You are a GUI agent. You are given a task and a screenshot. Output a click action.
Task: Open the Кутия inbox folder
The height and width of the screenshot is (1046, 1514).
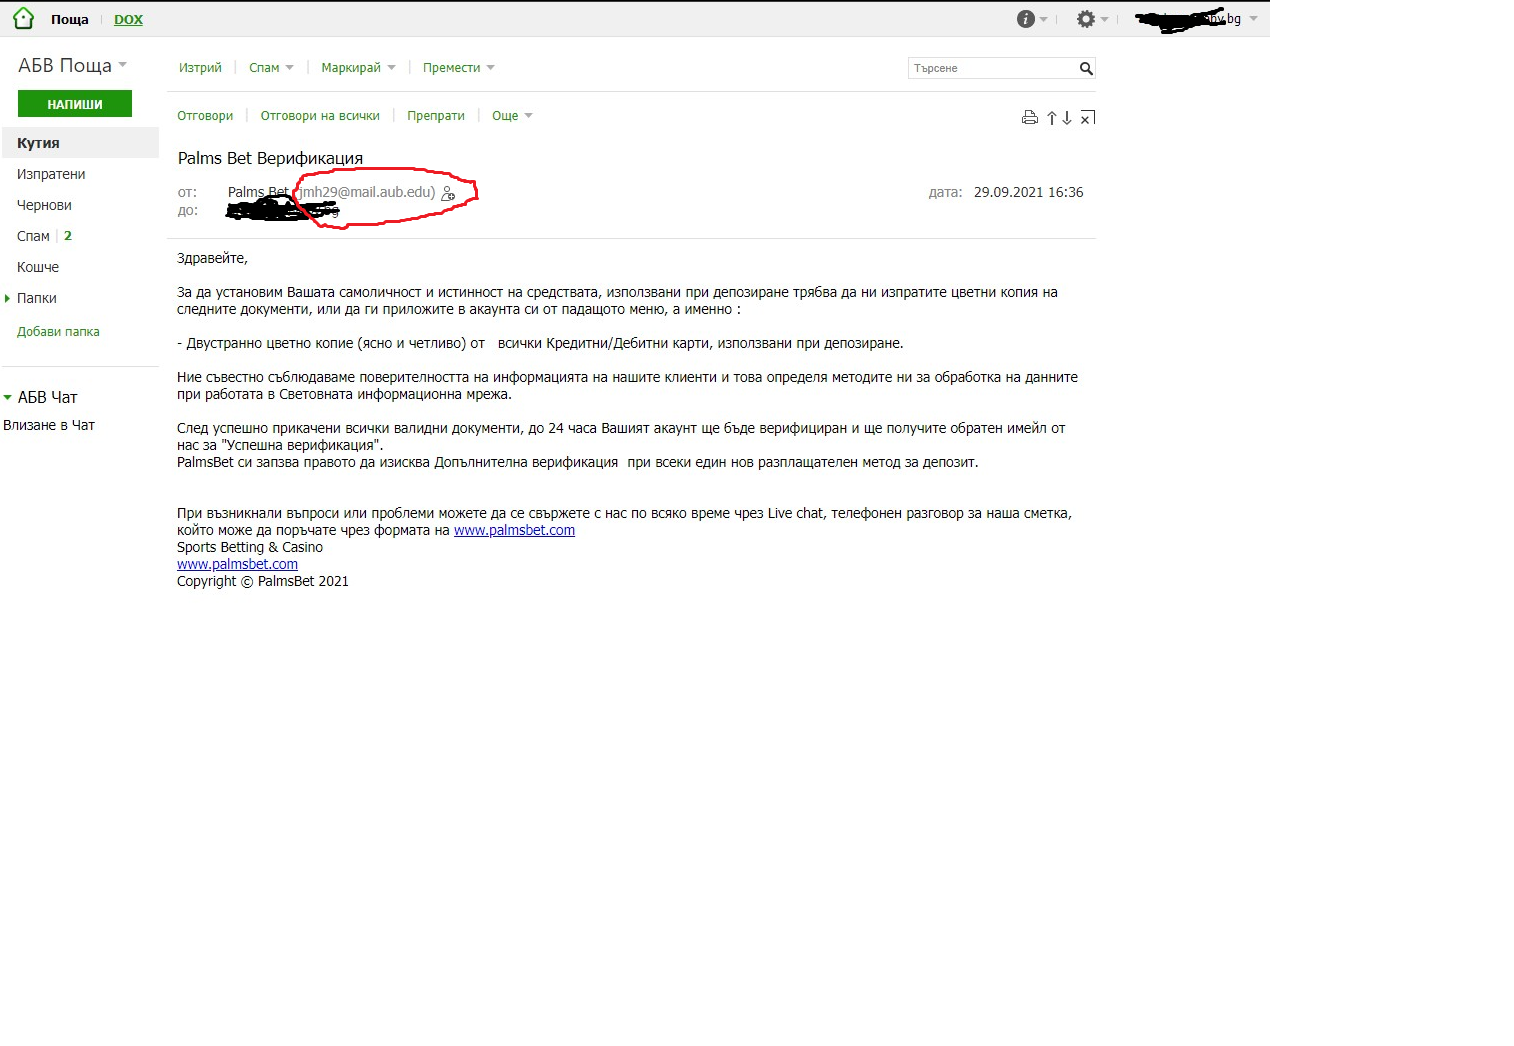coord(80,142)
